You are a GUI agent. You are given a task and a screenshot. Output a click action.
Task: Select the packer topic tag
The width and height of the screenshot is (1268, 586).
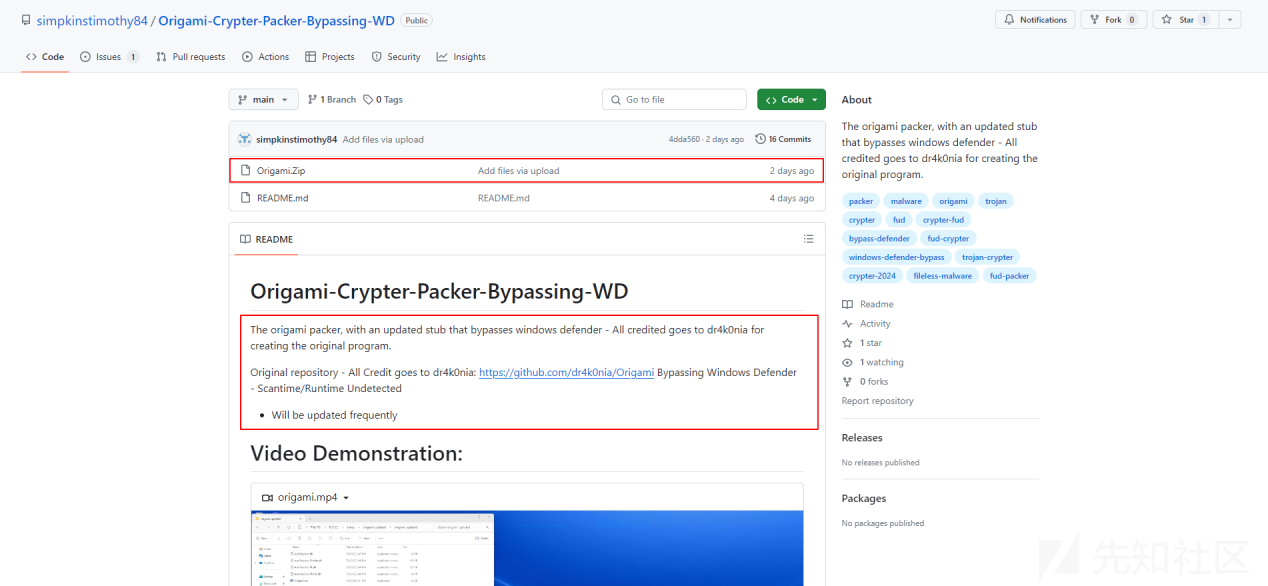pyautogui.click(x=861, y=201)
